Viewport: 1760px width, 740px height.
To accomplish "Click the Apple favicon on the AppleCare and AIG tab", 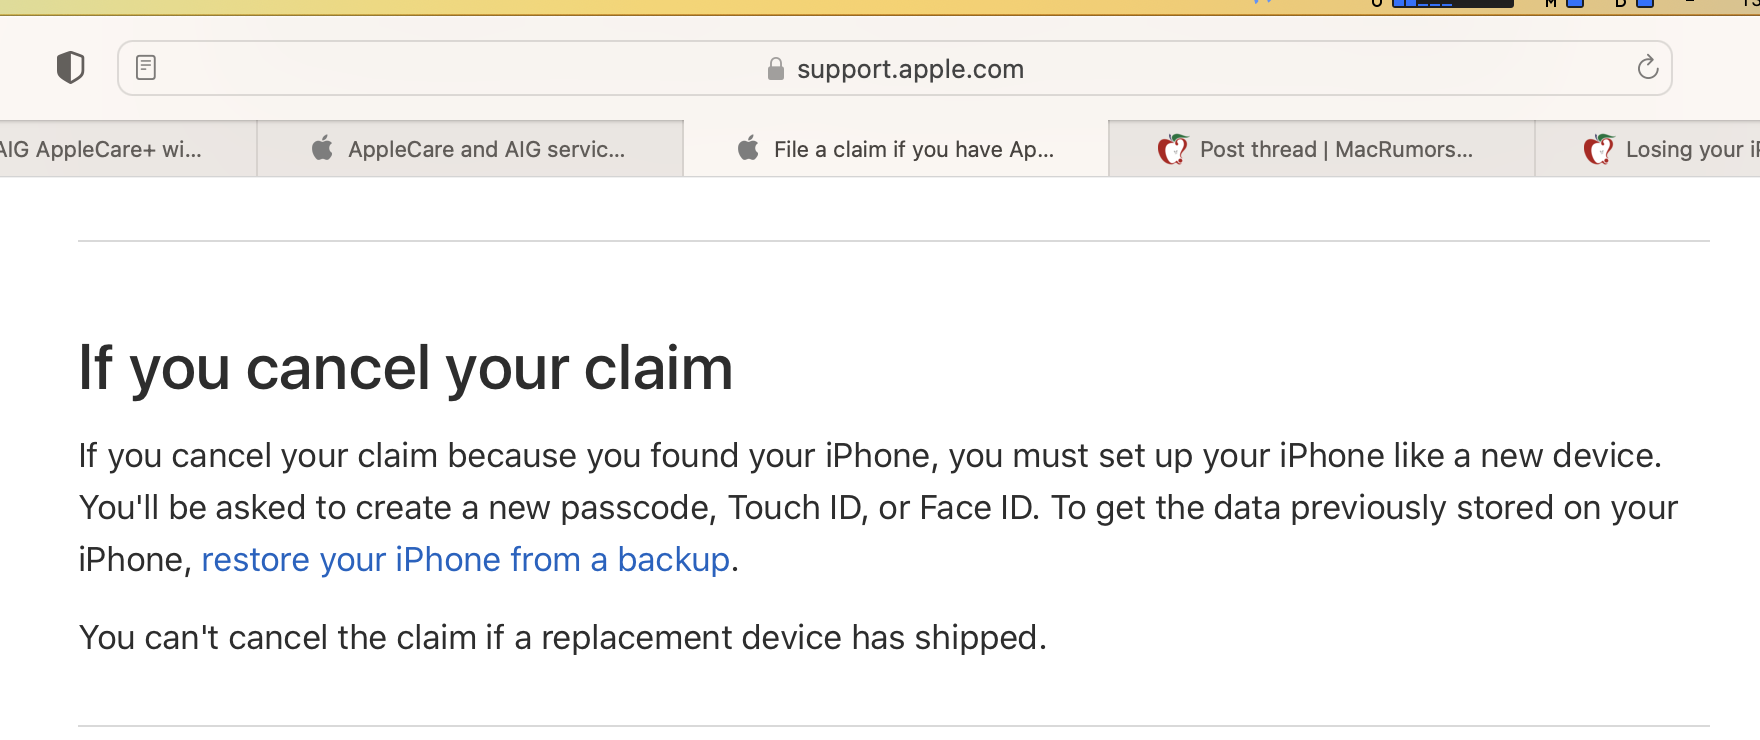I will [322, 149].
